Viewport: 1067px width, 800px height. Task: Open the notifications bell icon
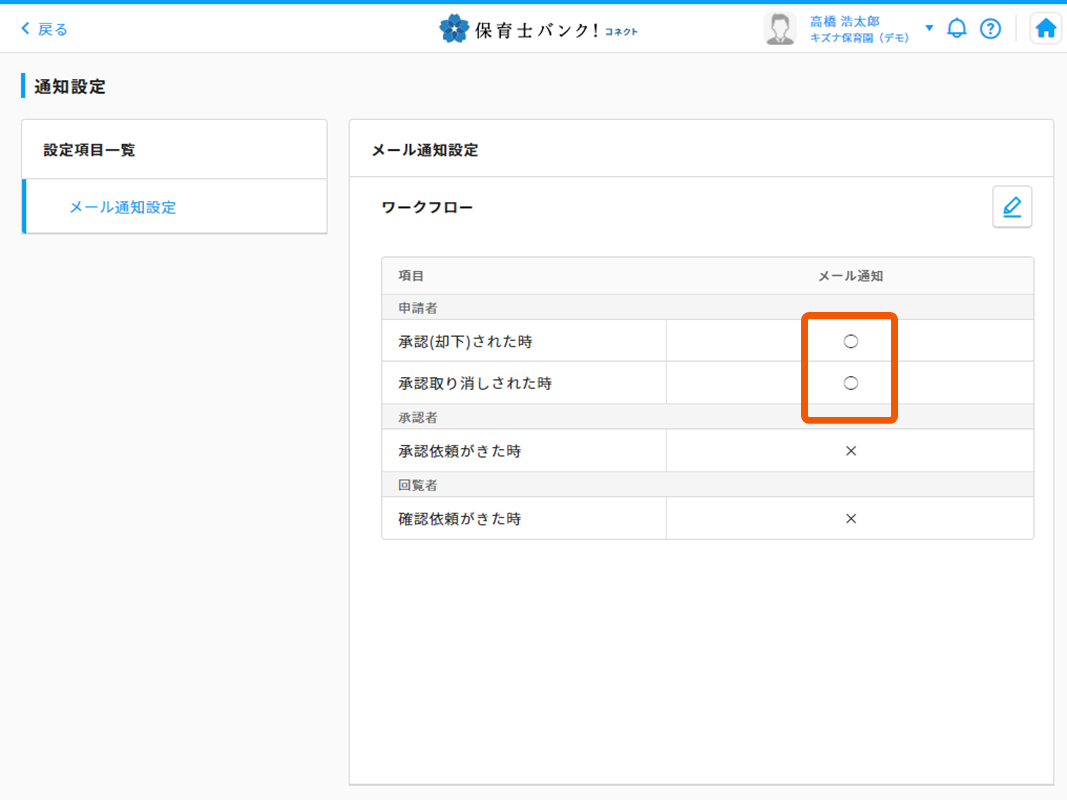[957, 29]
